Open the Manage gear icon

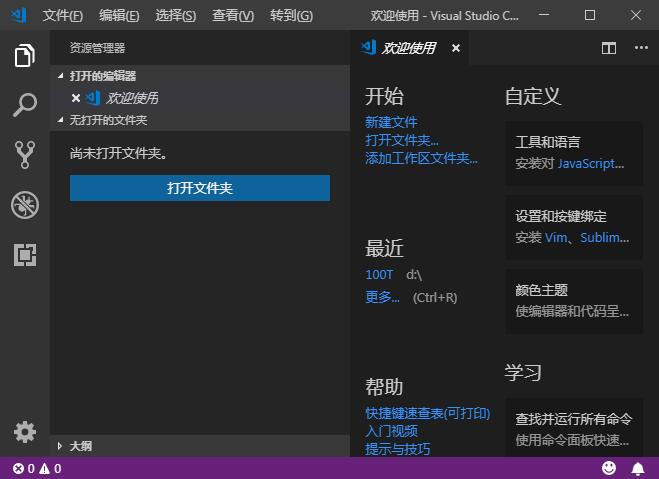tap(25, 432)
